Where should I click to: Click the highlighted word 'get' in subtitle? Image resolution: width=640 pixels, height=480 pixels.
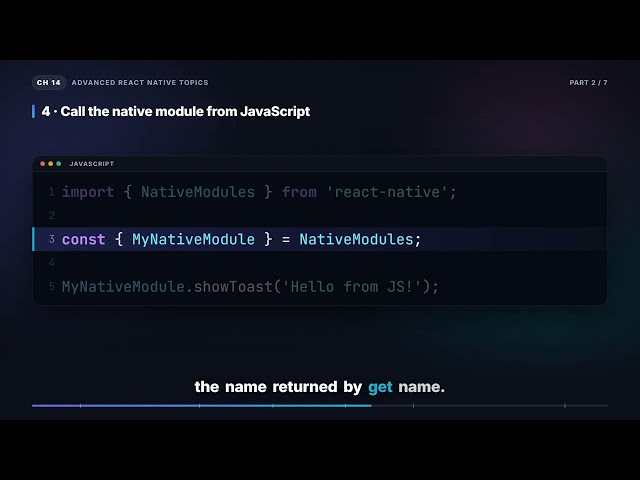pos(380,387)
